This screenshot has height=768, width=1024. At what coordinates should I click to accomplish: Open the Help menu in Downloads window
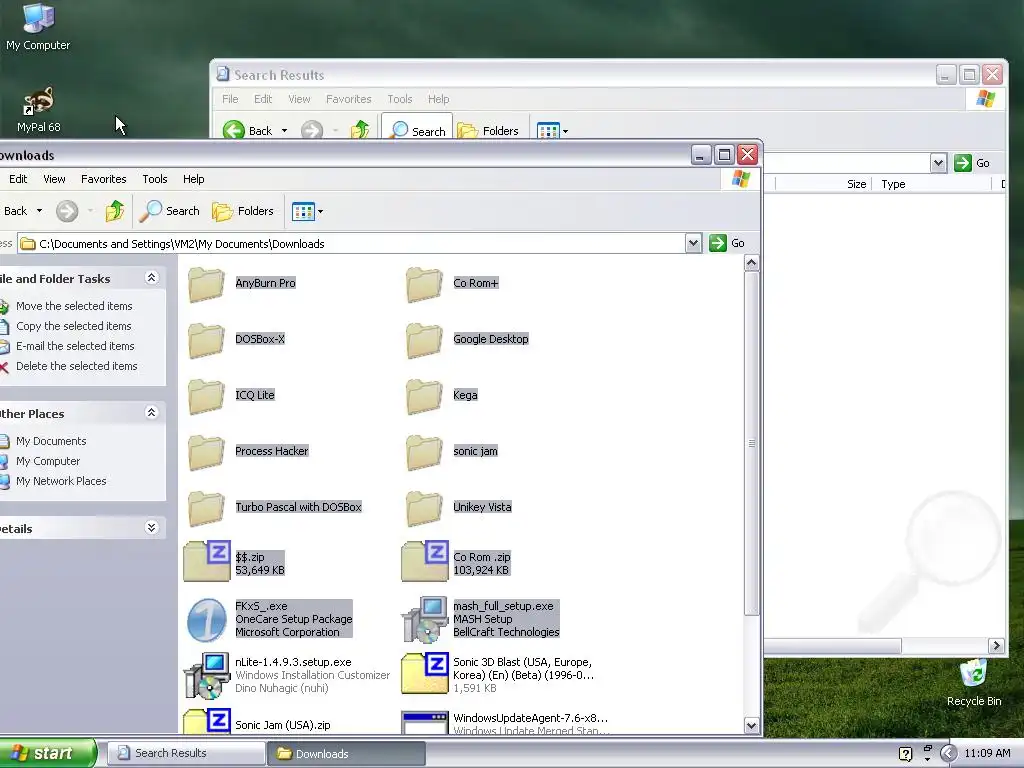click(193, 179)
